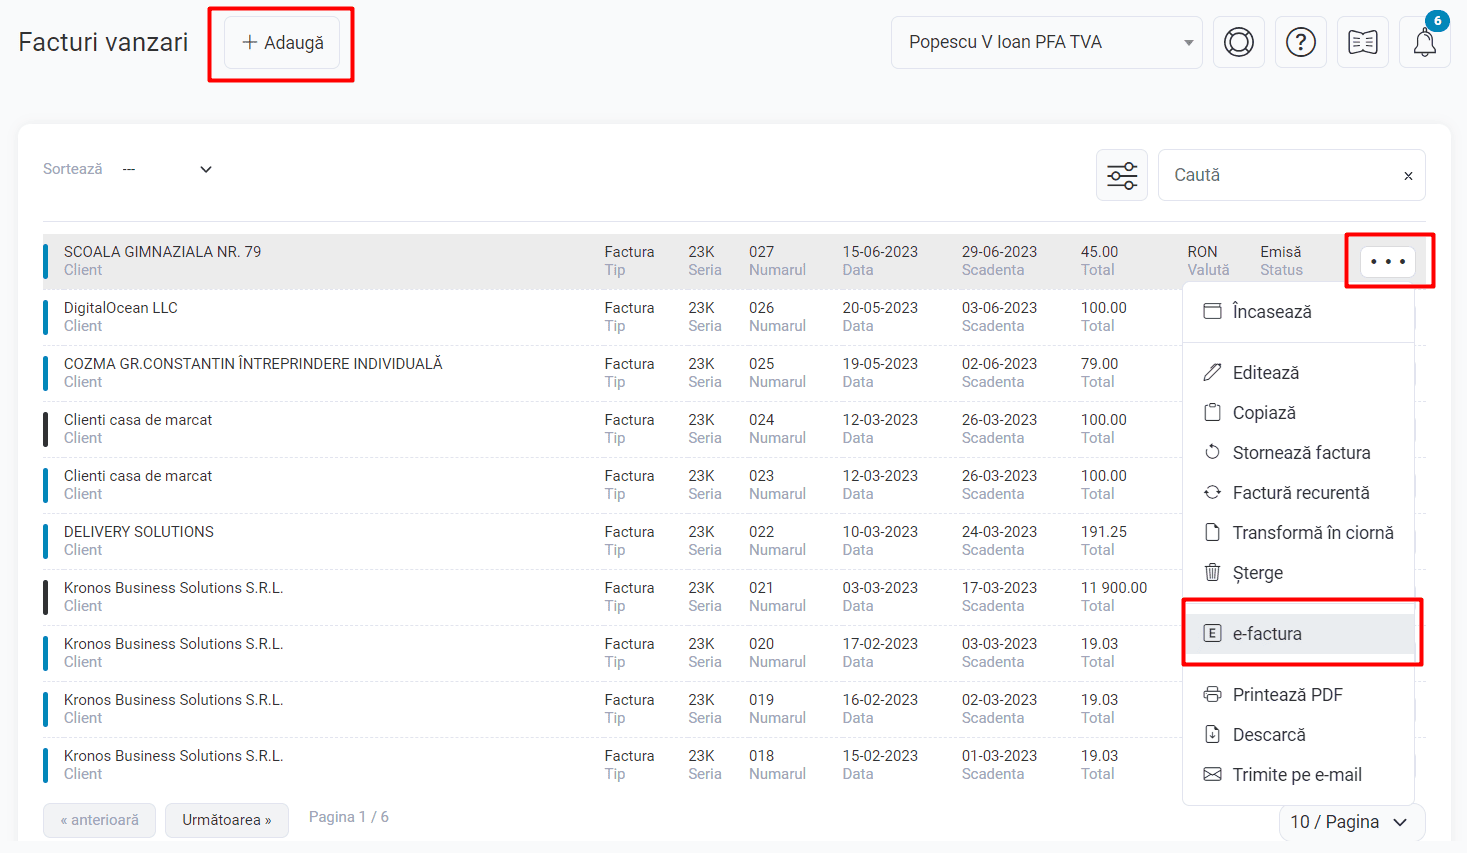Click the question mark help icon
This screenshot has height=853, width=1467.
pos(1300,43)
